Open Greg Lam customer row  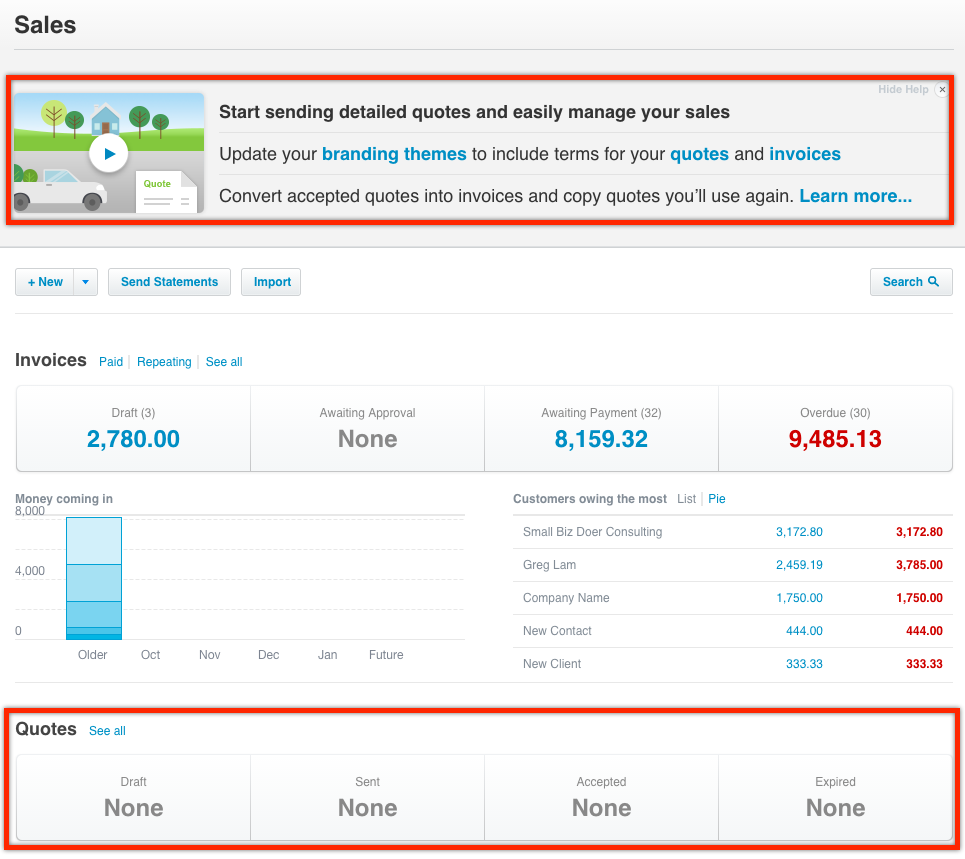(x=549, y=565)
